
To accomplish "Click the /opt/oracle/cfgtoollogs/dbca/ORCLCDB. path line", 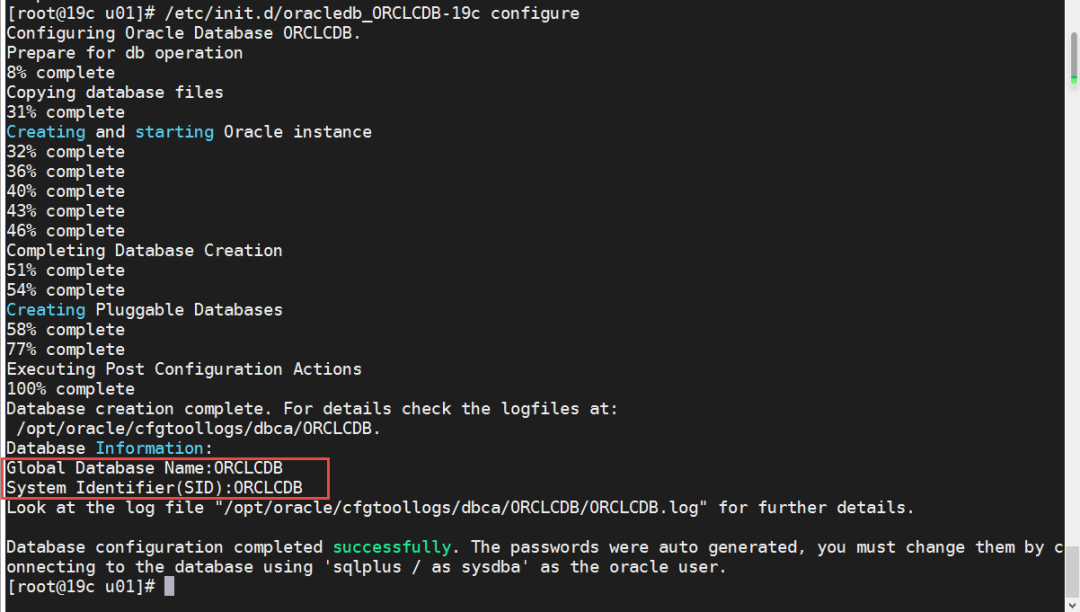I will coord(199,428).
